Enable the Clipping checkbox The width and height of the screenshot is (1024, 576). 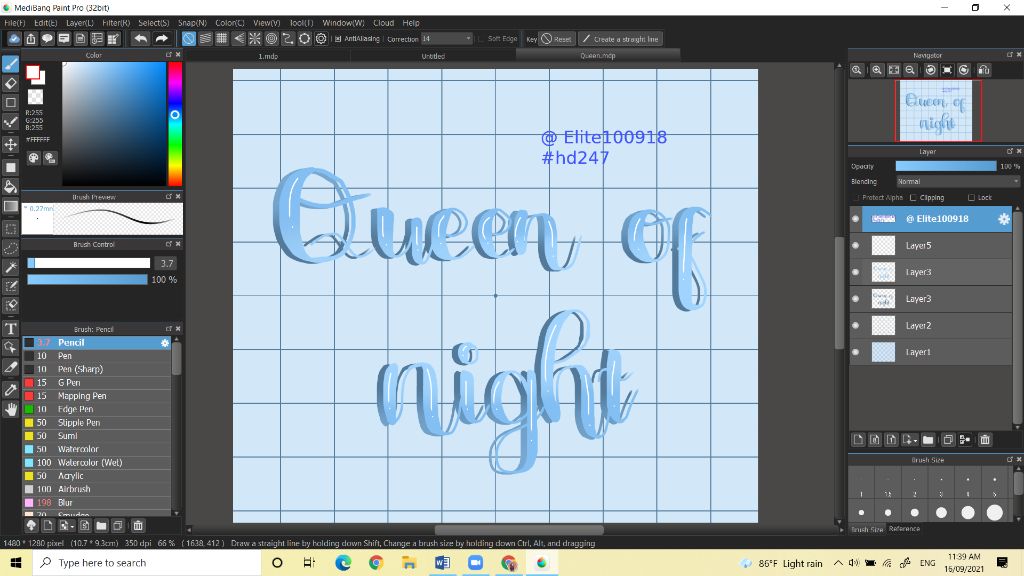tap(913, 197)
